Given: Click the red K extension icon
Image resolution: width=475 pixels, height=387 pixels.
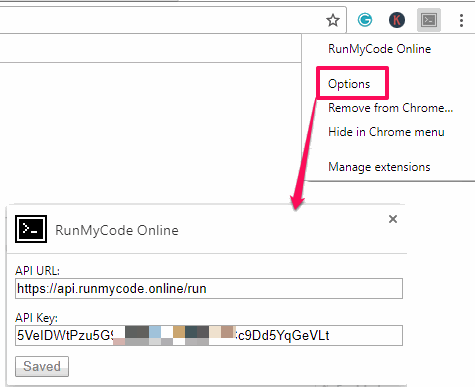Looking at the screenshot, I should pos(397,20).
